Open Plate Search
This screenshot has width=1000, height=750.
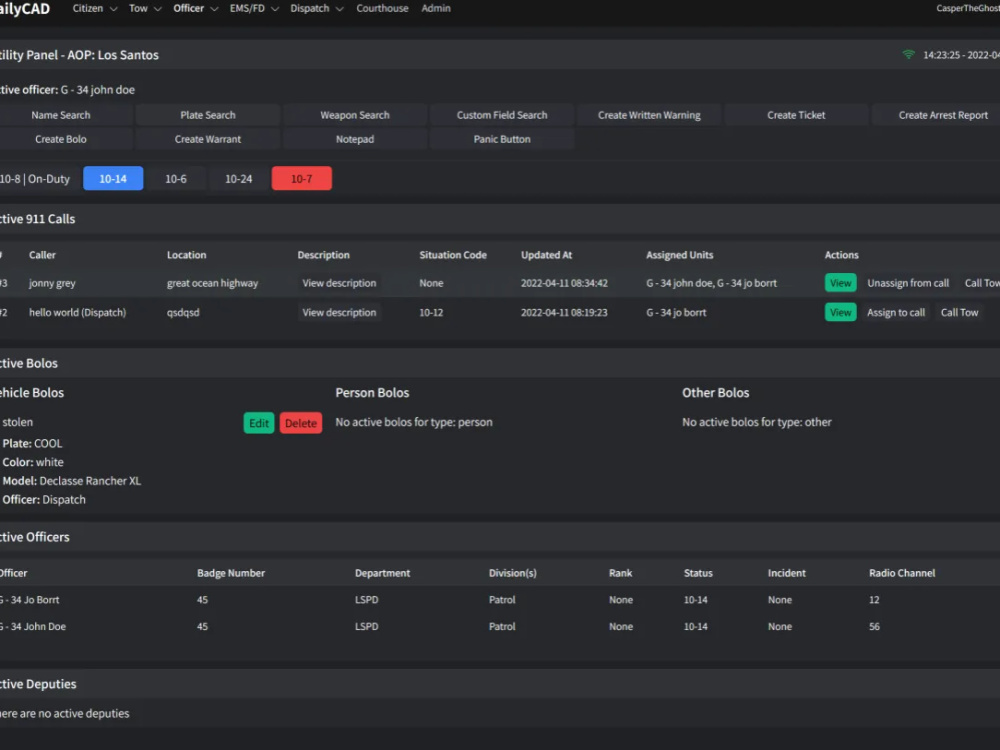click(x=208, y=115)
